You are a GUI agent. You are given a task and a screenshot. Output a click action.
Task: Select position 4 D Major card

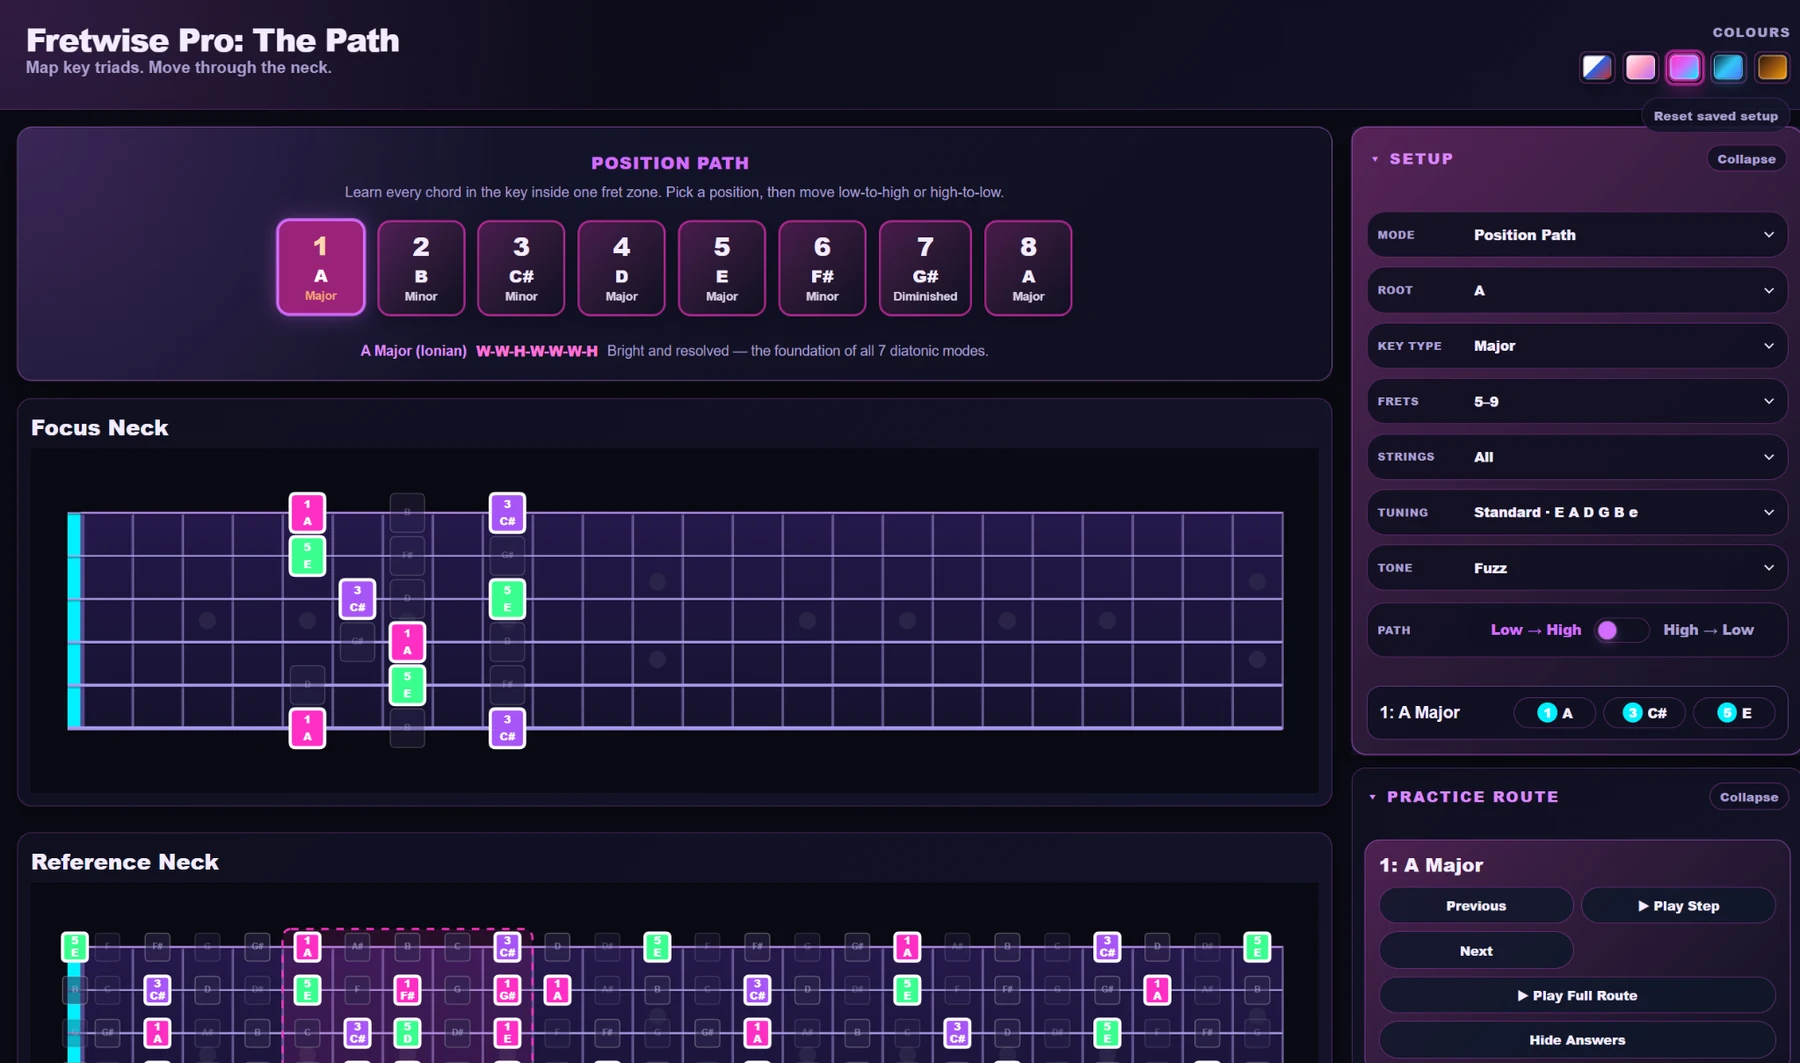pyautogui.click(x=621, y=267)
